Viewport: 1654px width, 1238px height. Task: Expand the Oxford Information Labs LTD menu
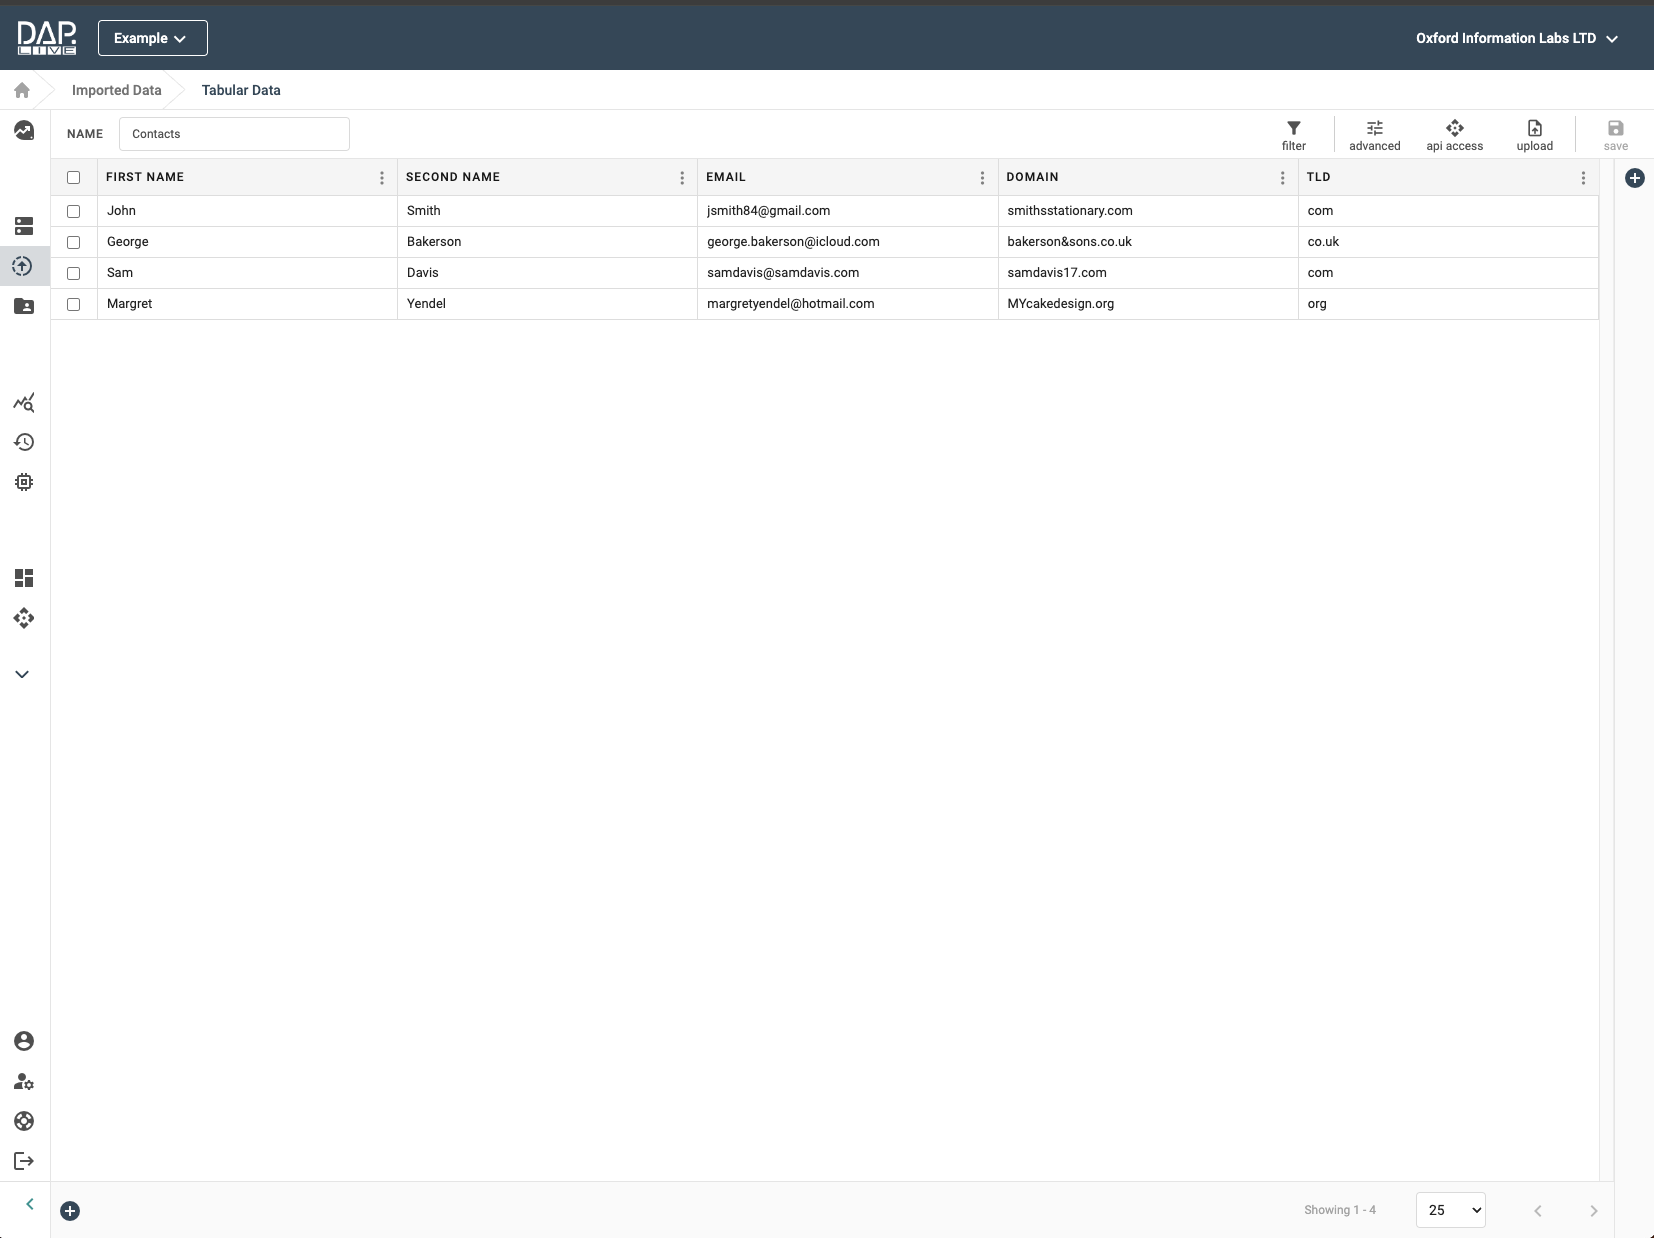pos(1516,38)
